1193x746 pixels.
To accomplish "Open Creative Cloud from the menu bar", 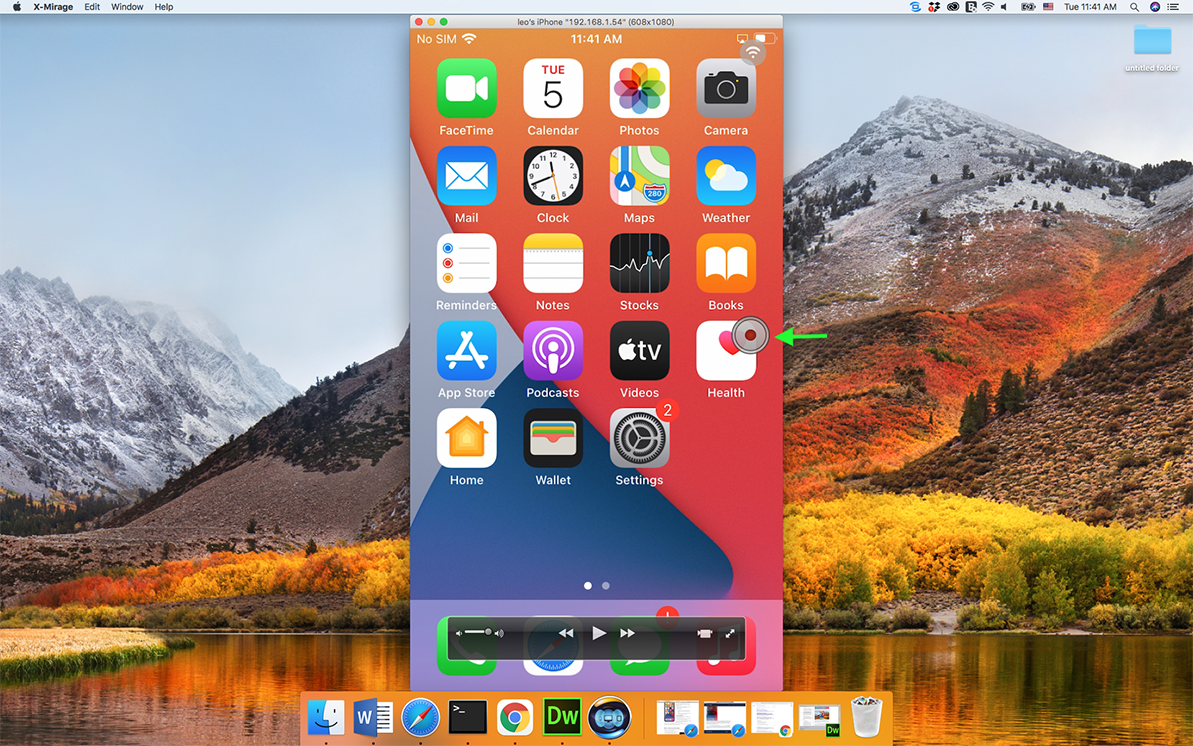I will pyautogui.click(x=953, y=7).
